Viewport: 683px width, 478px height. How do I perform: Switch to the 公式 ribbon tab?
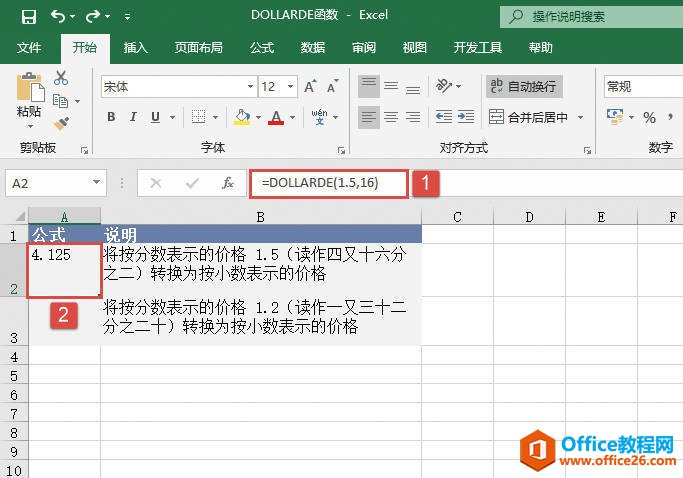(262, 47)
